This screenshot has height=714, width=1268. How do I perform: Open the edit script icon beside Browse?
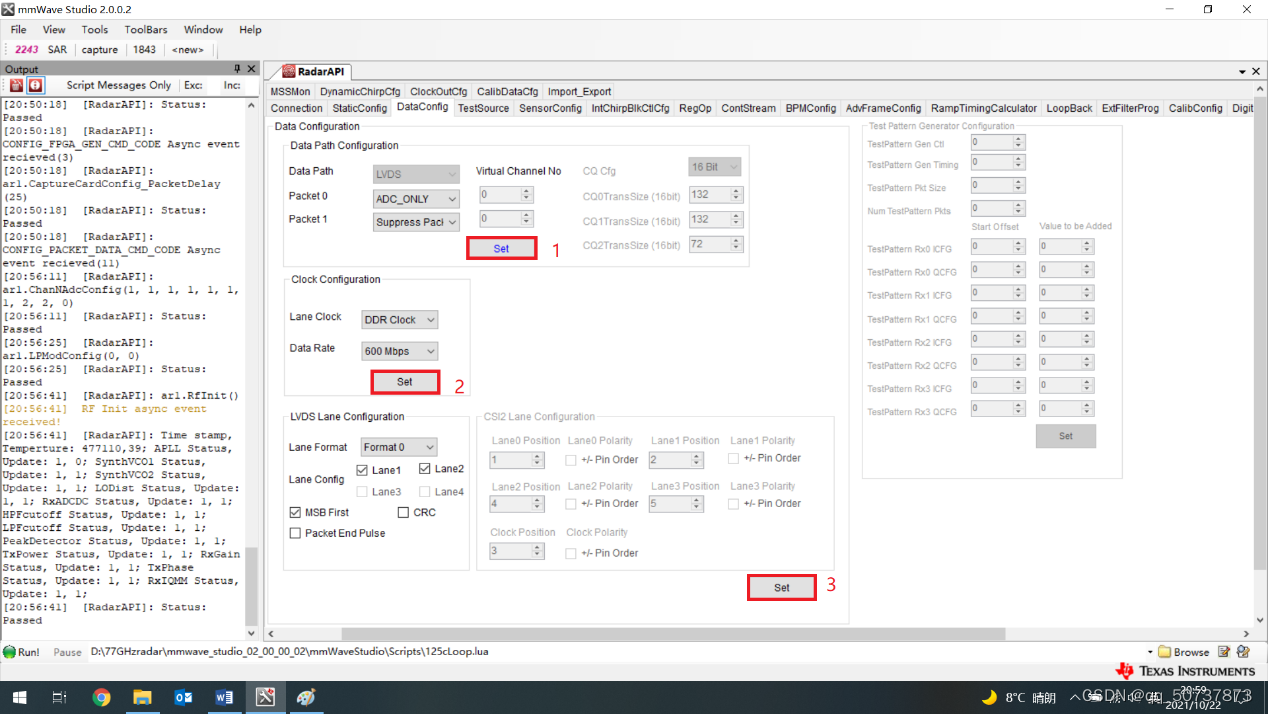[1224, 652]
